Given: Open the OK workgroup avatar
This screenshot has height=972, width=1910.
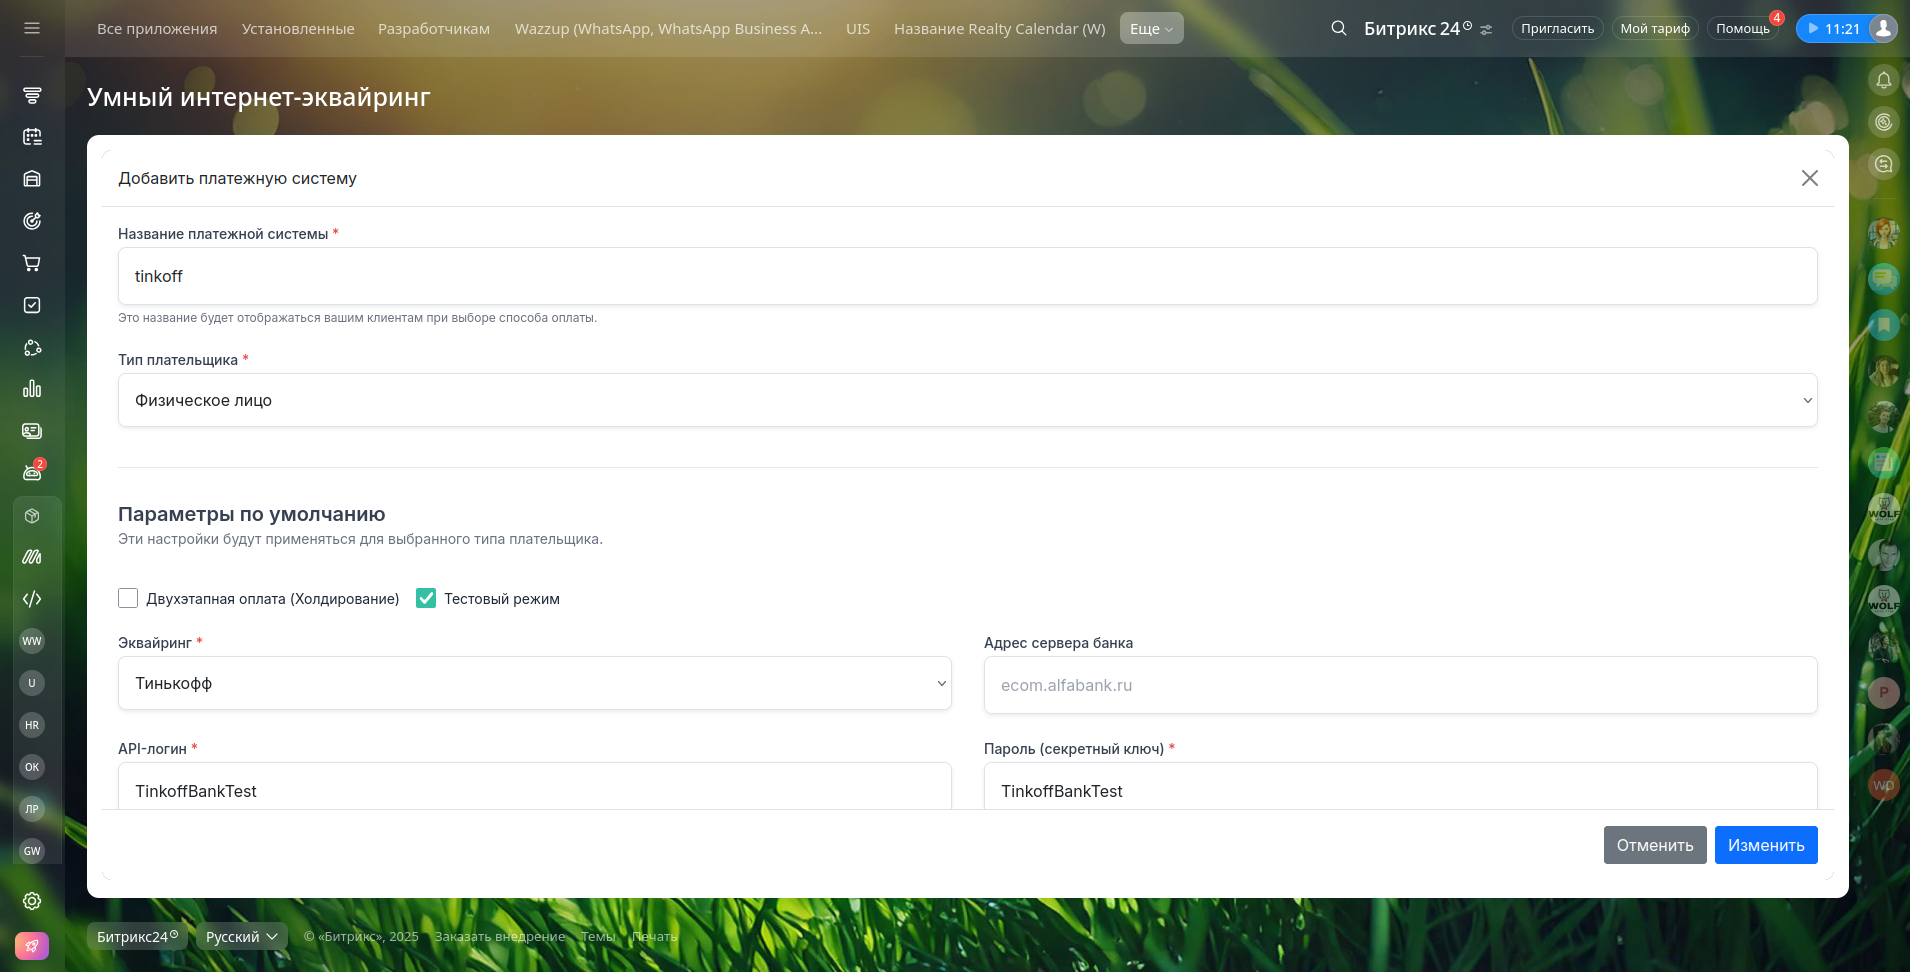Looking at the screenshot, I should pos(32,767).
